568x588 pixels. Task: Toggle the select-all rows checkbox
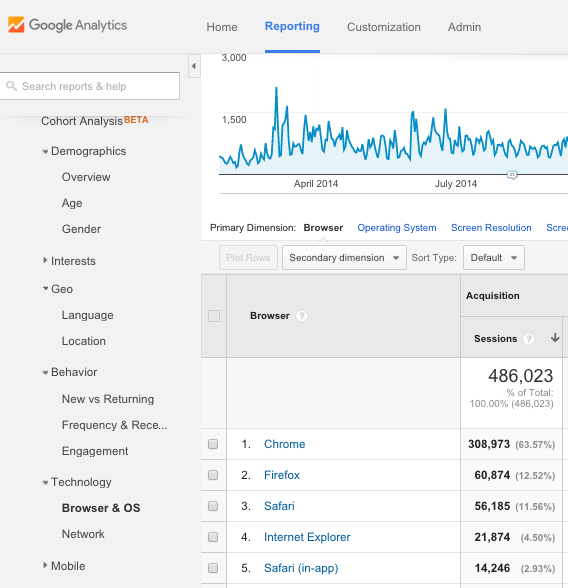(x=214, y=316)
